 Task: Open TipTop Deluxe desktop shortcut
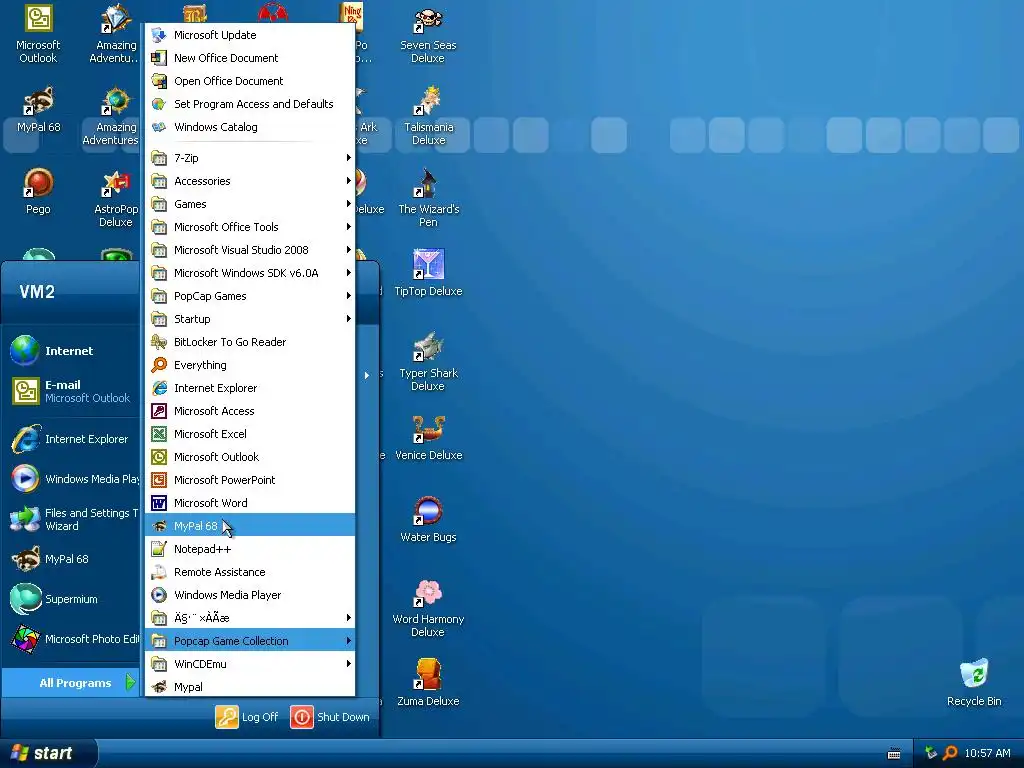428,273
